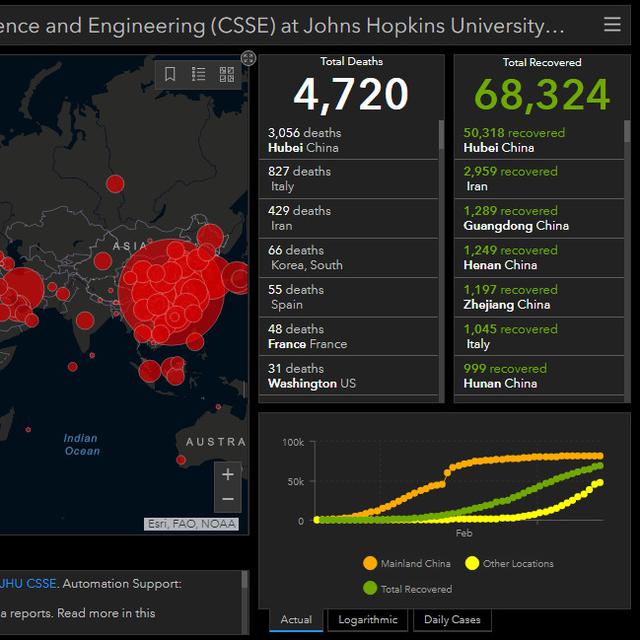
Task: Click the Total Recovered 68,324 figure
Action: tap(542, 95)
